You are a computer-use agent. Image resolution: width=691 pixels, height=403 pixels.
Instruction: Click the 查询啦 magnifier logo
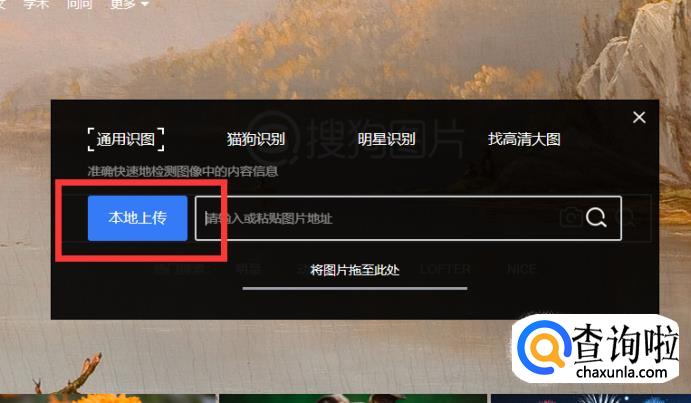pyautogui.click(x=543, y=346)
